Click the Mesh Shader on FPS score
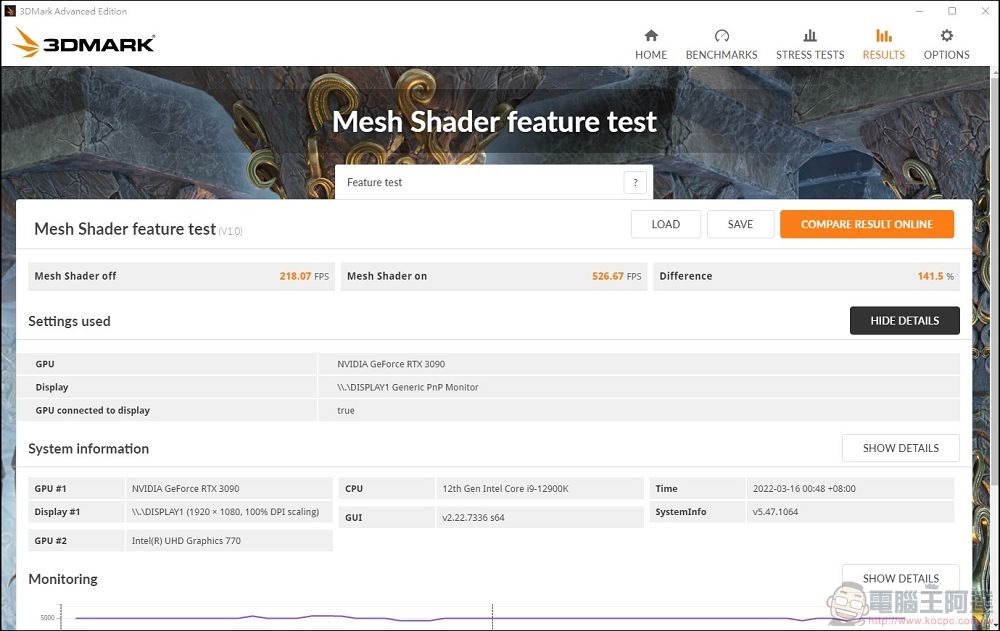Screen dimensions: 1000x631 [608, 276]
